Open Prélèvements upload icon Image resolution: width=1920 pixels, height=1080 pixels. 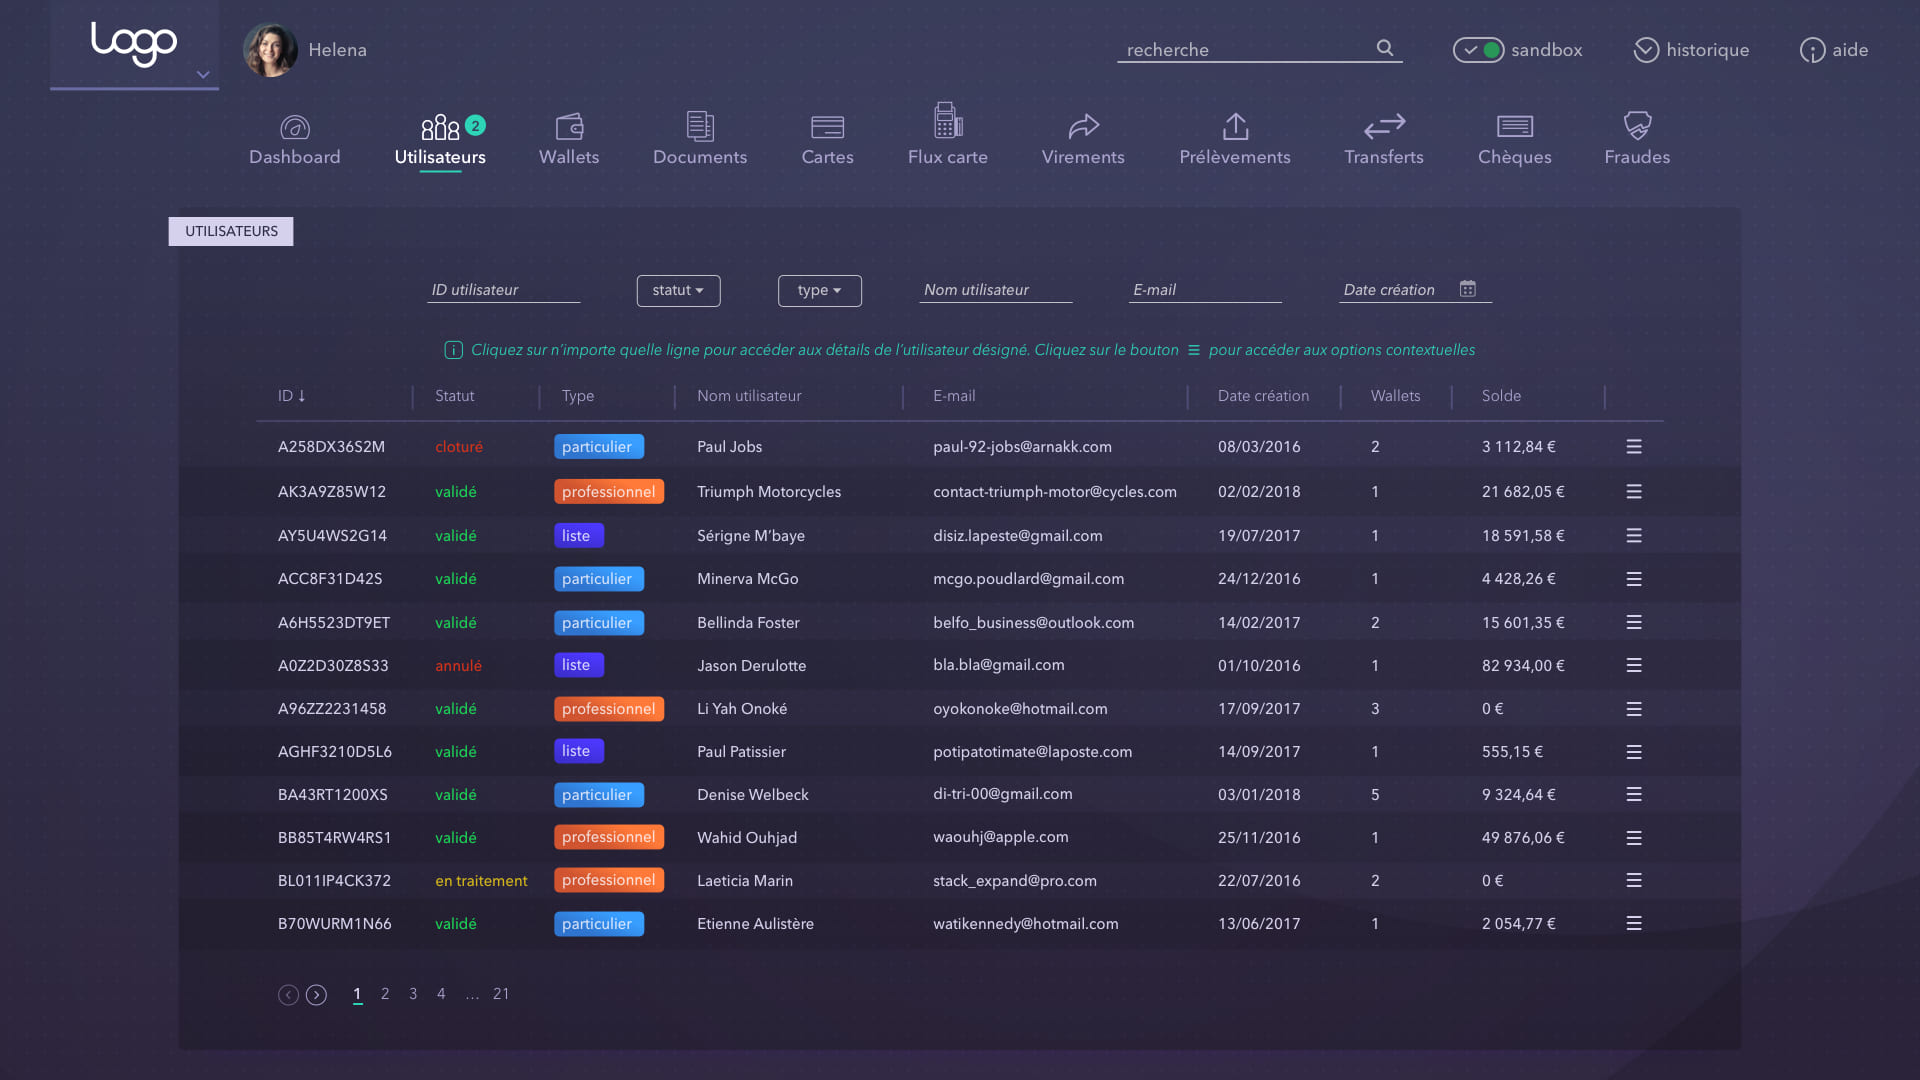click(x=1235, y=126)
